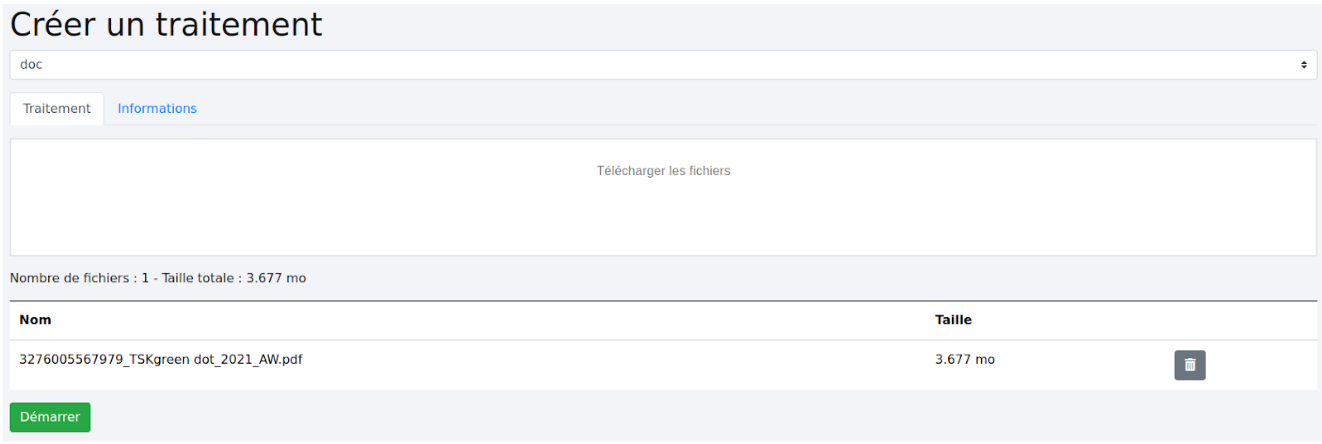The height and width of the screenshot is (444, 1322).
Task: Click the Taille column header
Action: (x=953, y=320)
